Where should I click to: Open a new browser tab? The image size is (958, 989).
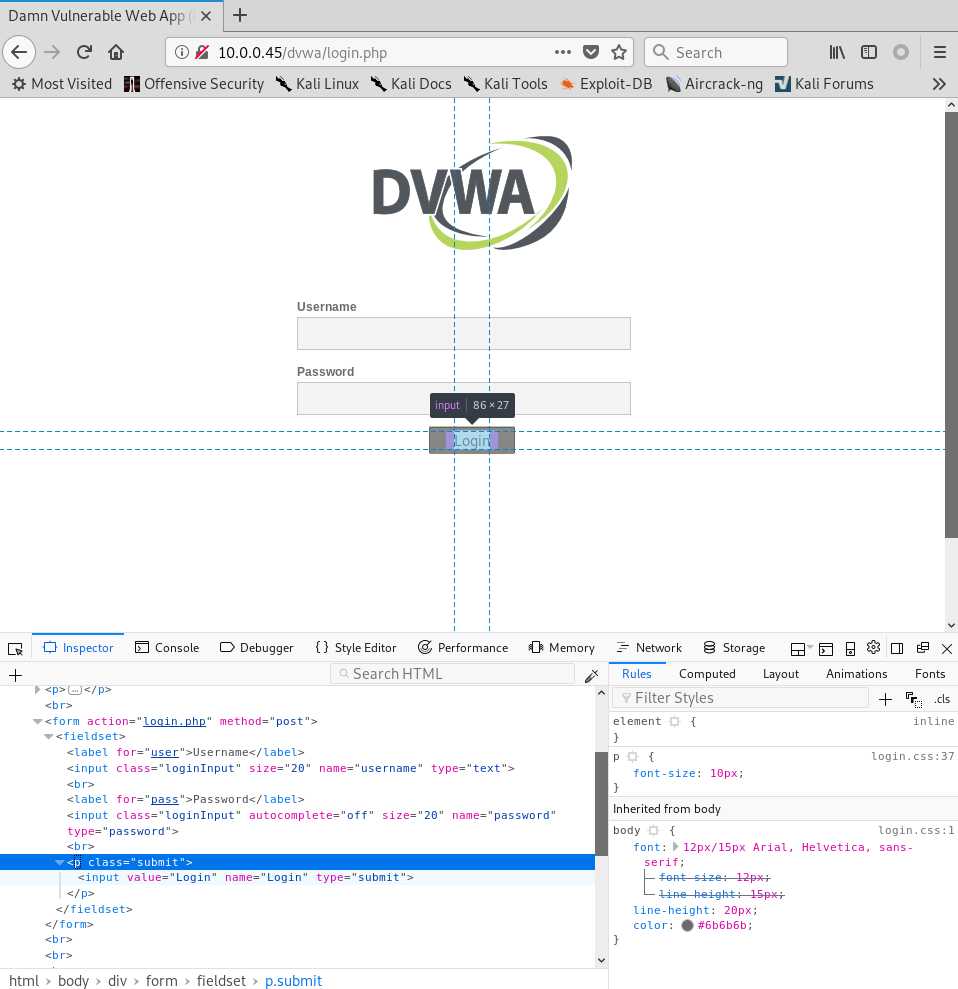pos(240,15)
